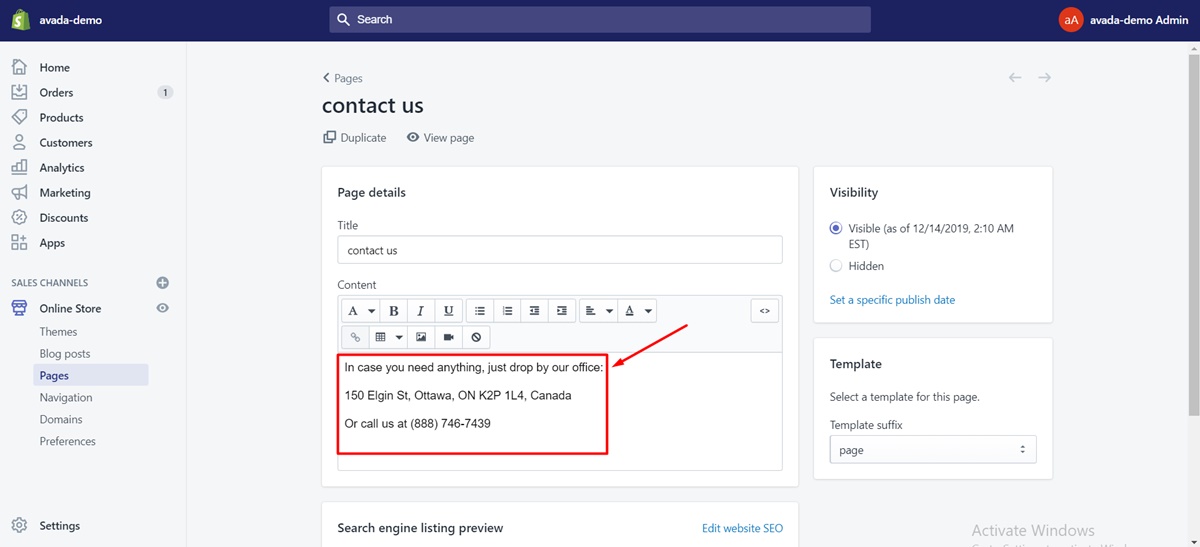This screenshot has width=1200, height=547.
Task: Click the insert video icon
Action: 448,337
